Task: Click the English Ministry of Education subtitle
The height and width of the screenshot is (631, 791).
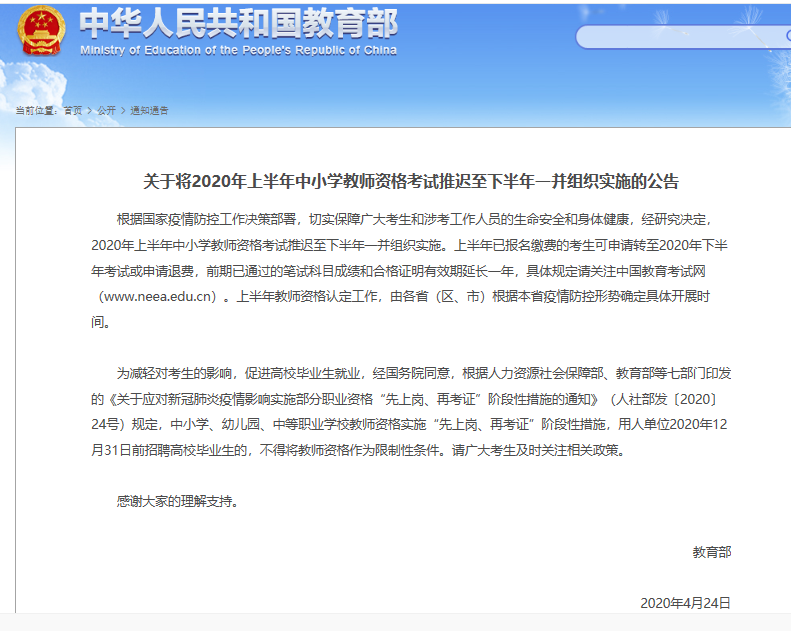Action: pyautogui.click(x=238, y=50)
